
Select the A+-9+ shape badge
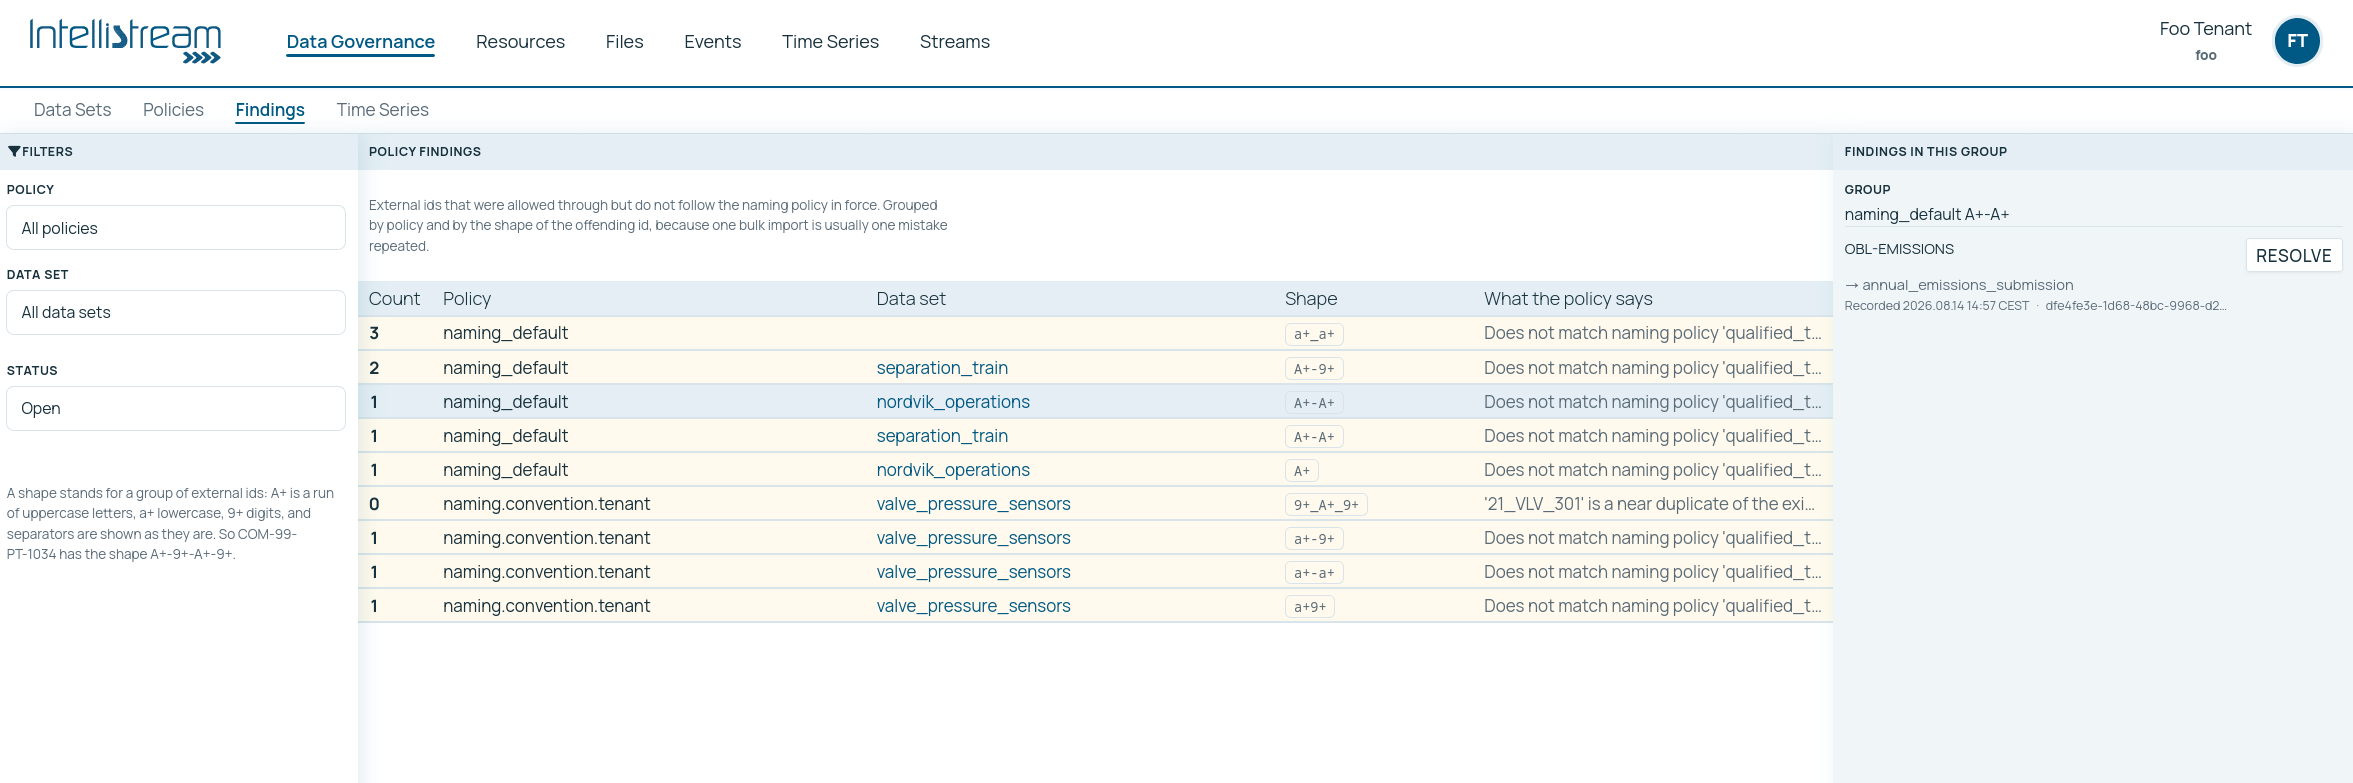point(1314,368)
